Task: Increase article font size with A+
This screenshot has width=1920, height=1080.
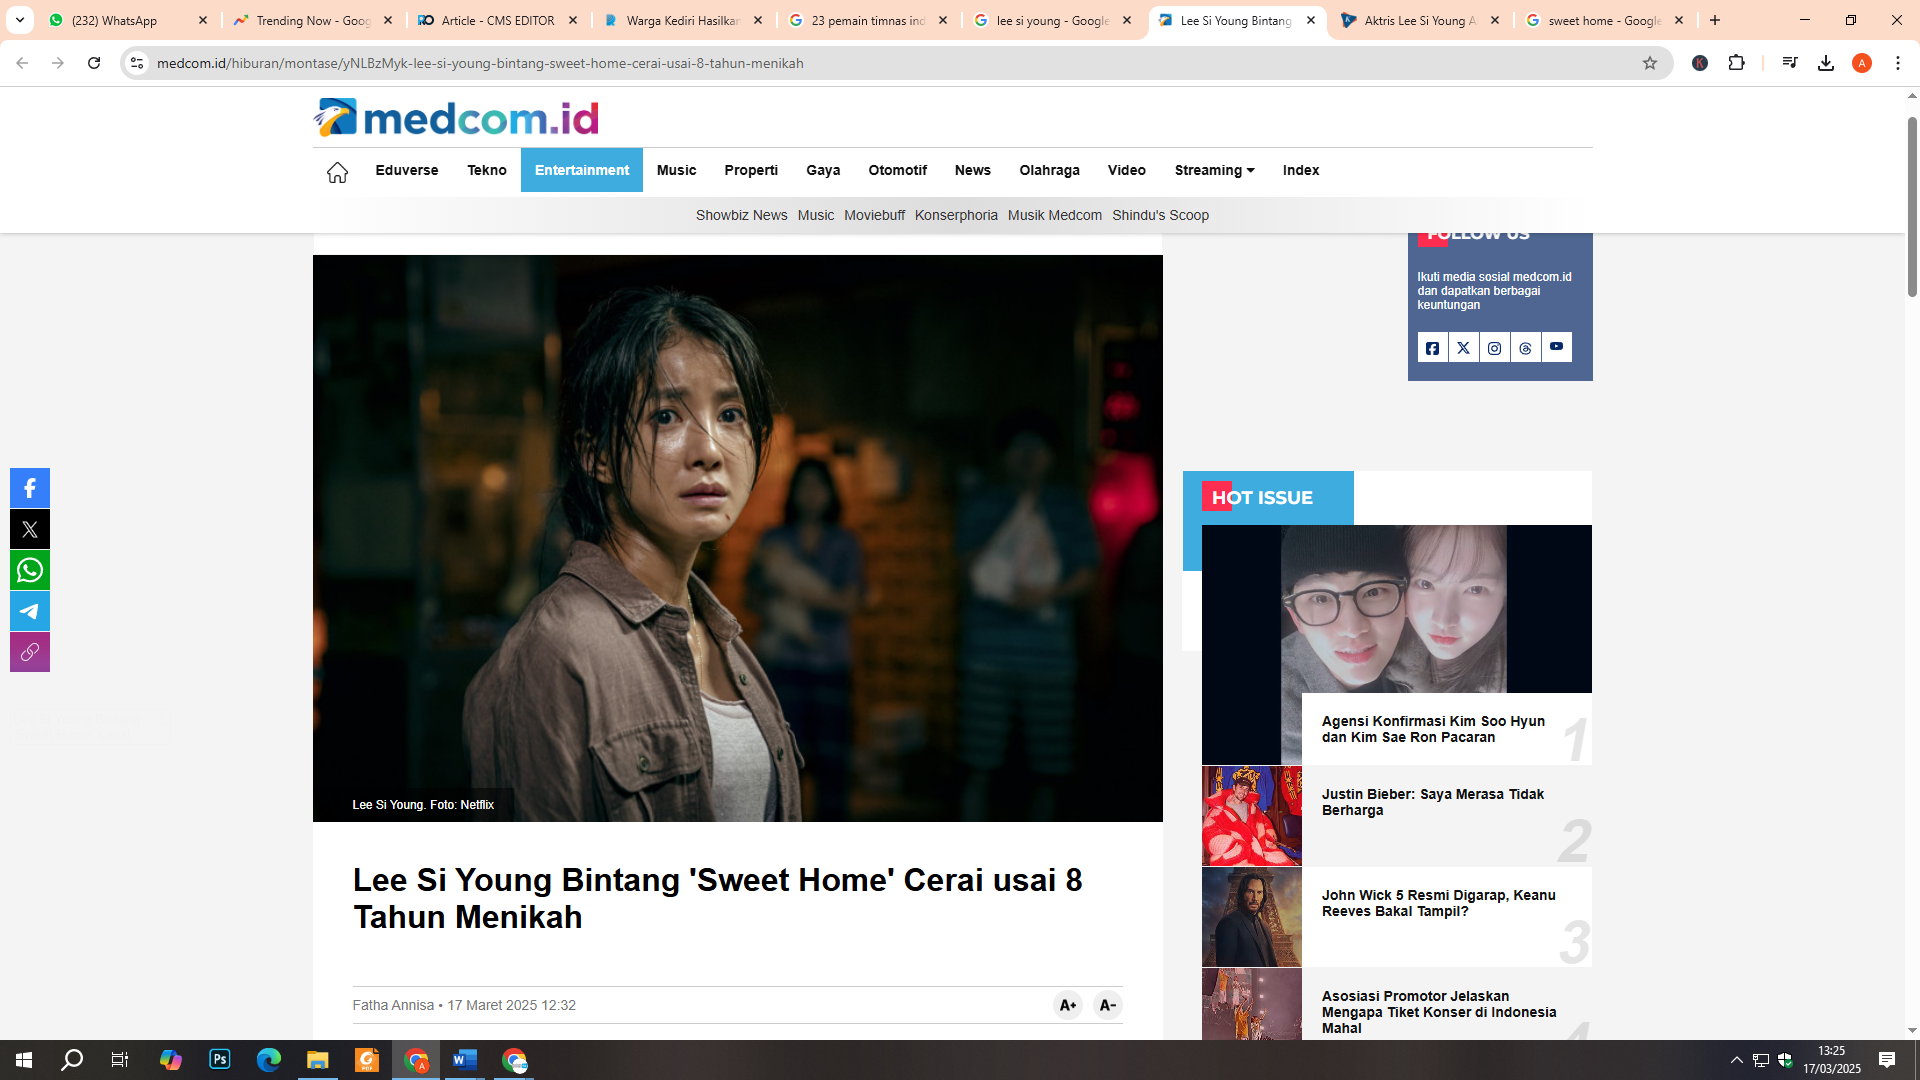Action: (x=1067, y=1005)
